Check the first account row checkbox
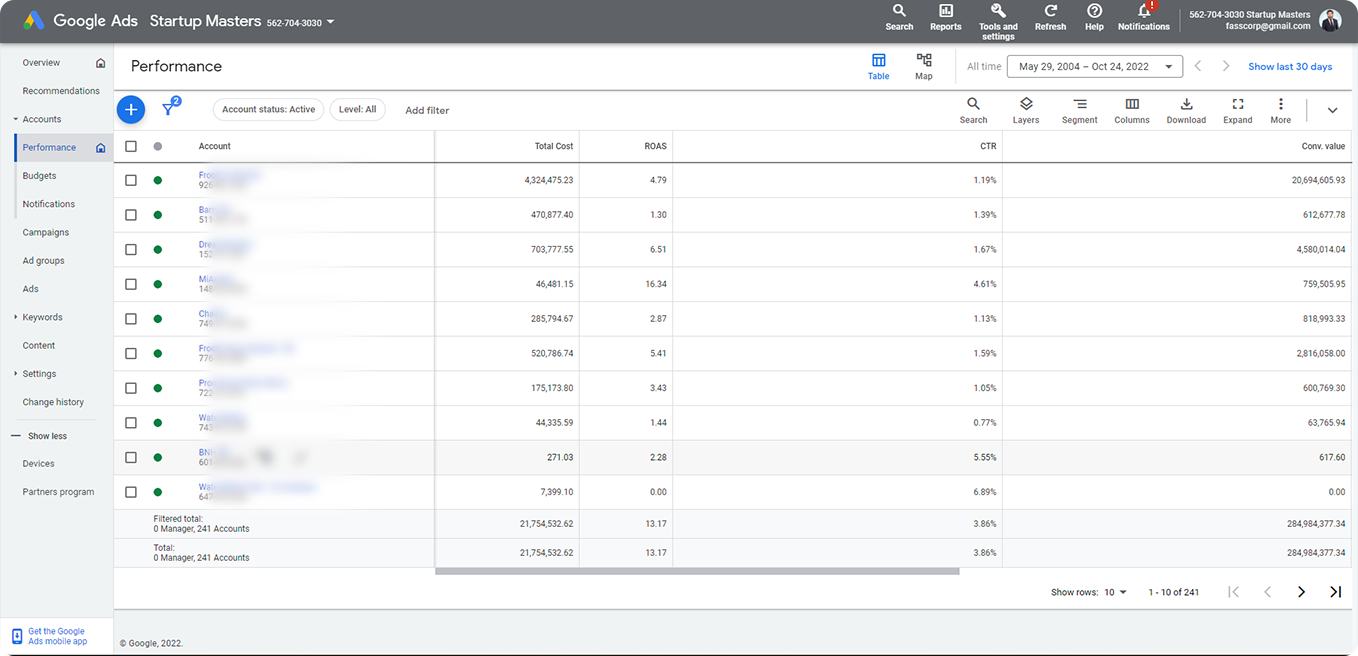1358x656 pixels. (x=131, y=181)
